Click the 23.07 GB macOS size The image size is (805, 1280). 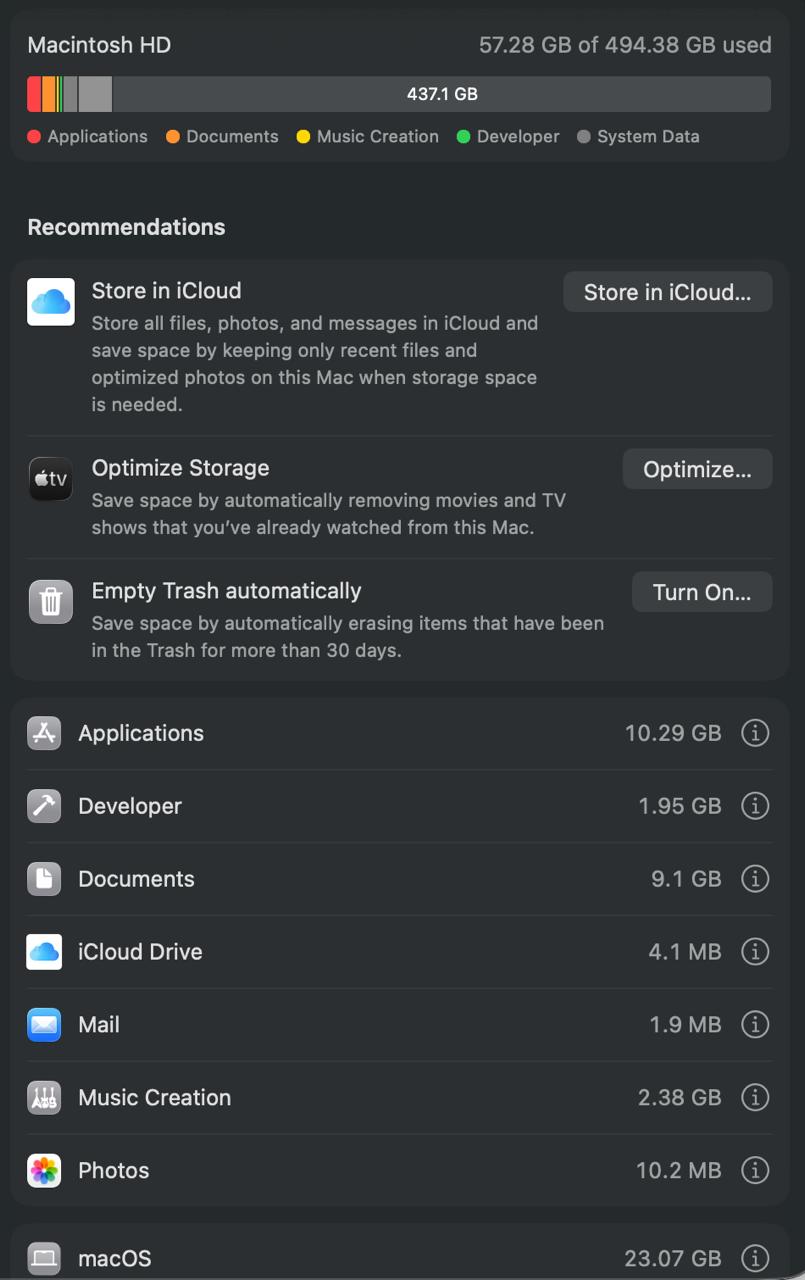673,1258
